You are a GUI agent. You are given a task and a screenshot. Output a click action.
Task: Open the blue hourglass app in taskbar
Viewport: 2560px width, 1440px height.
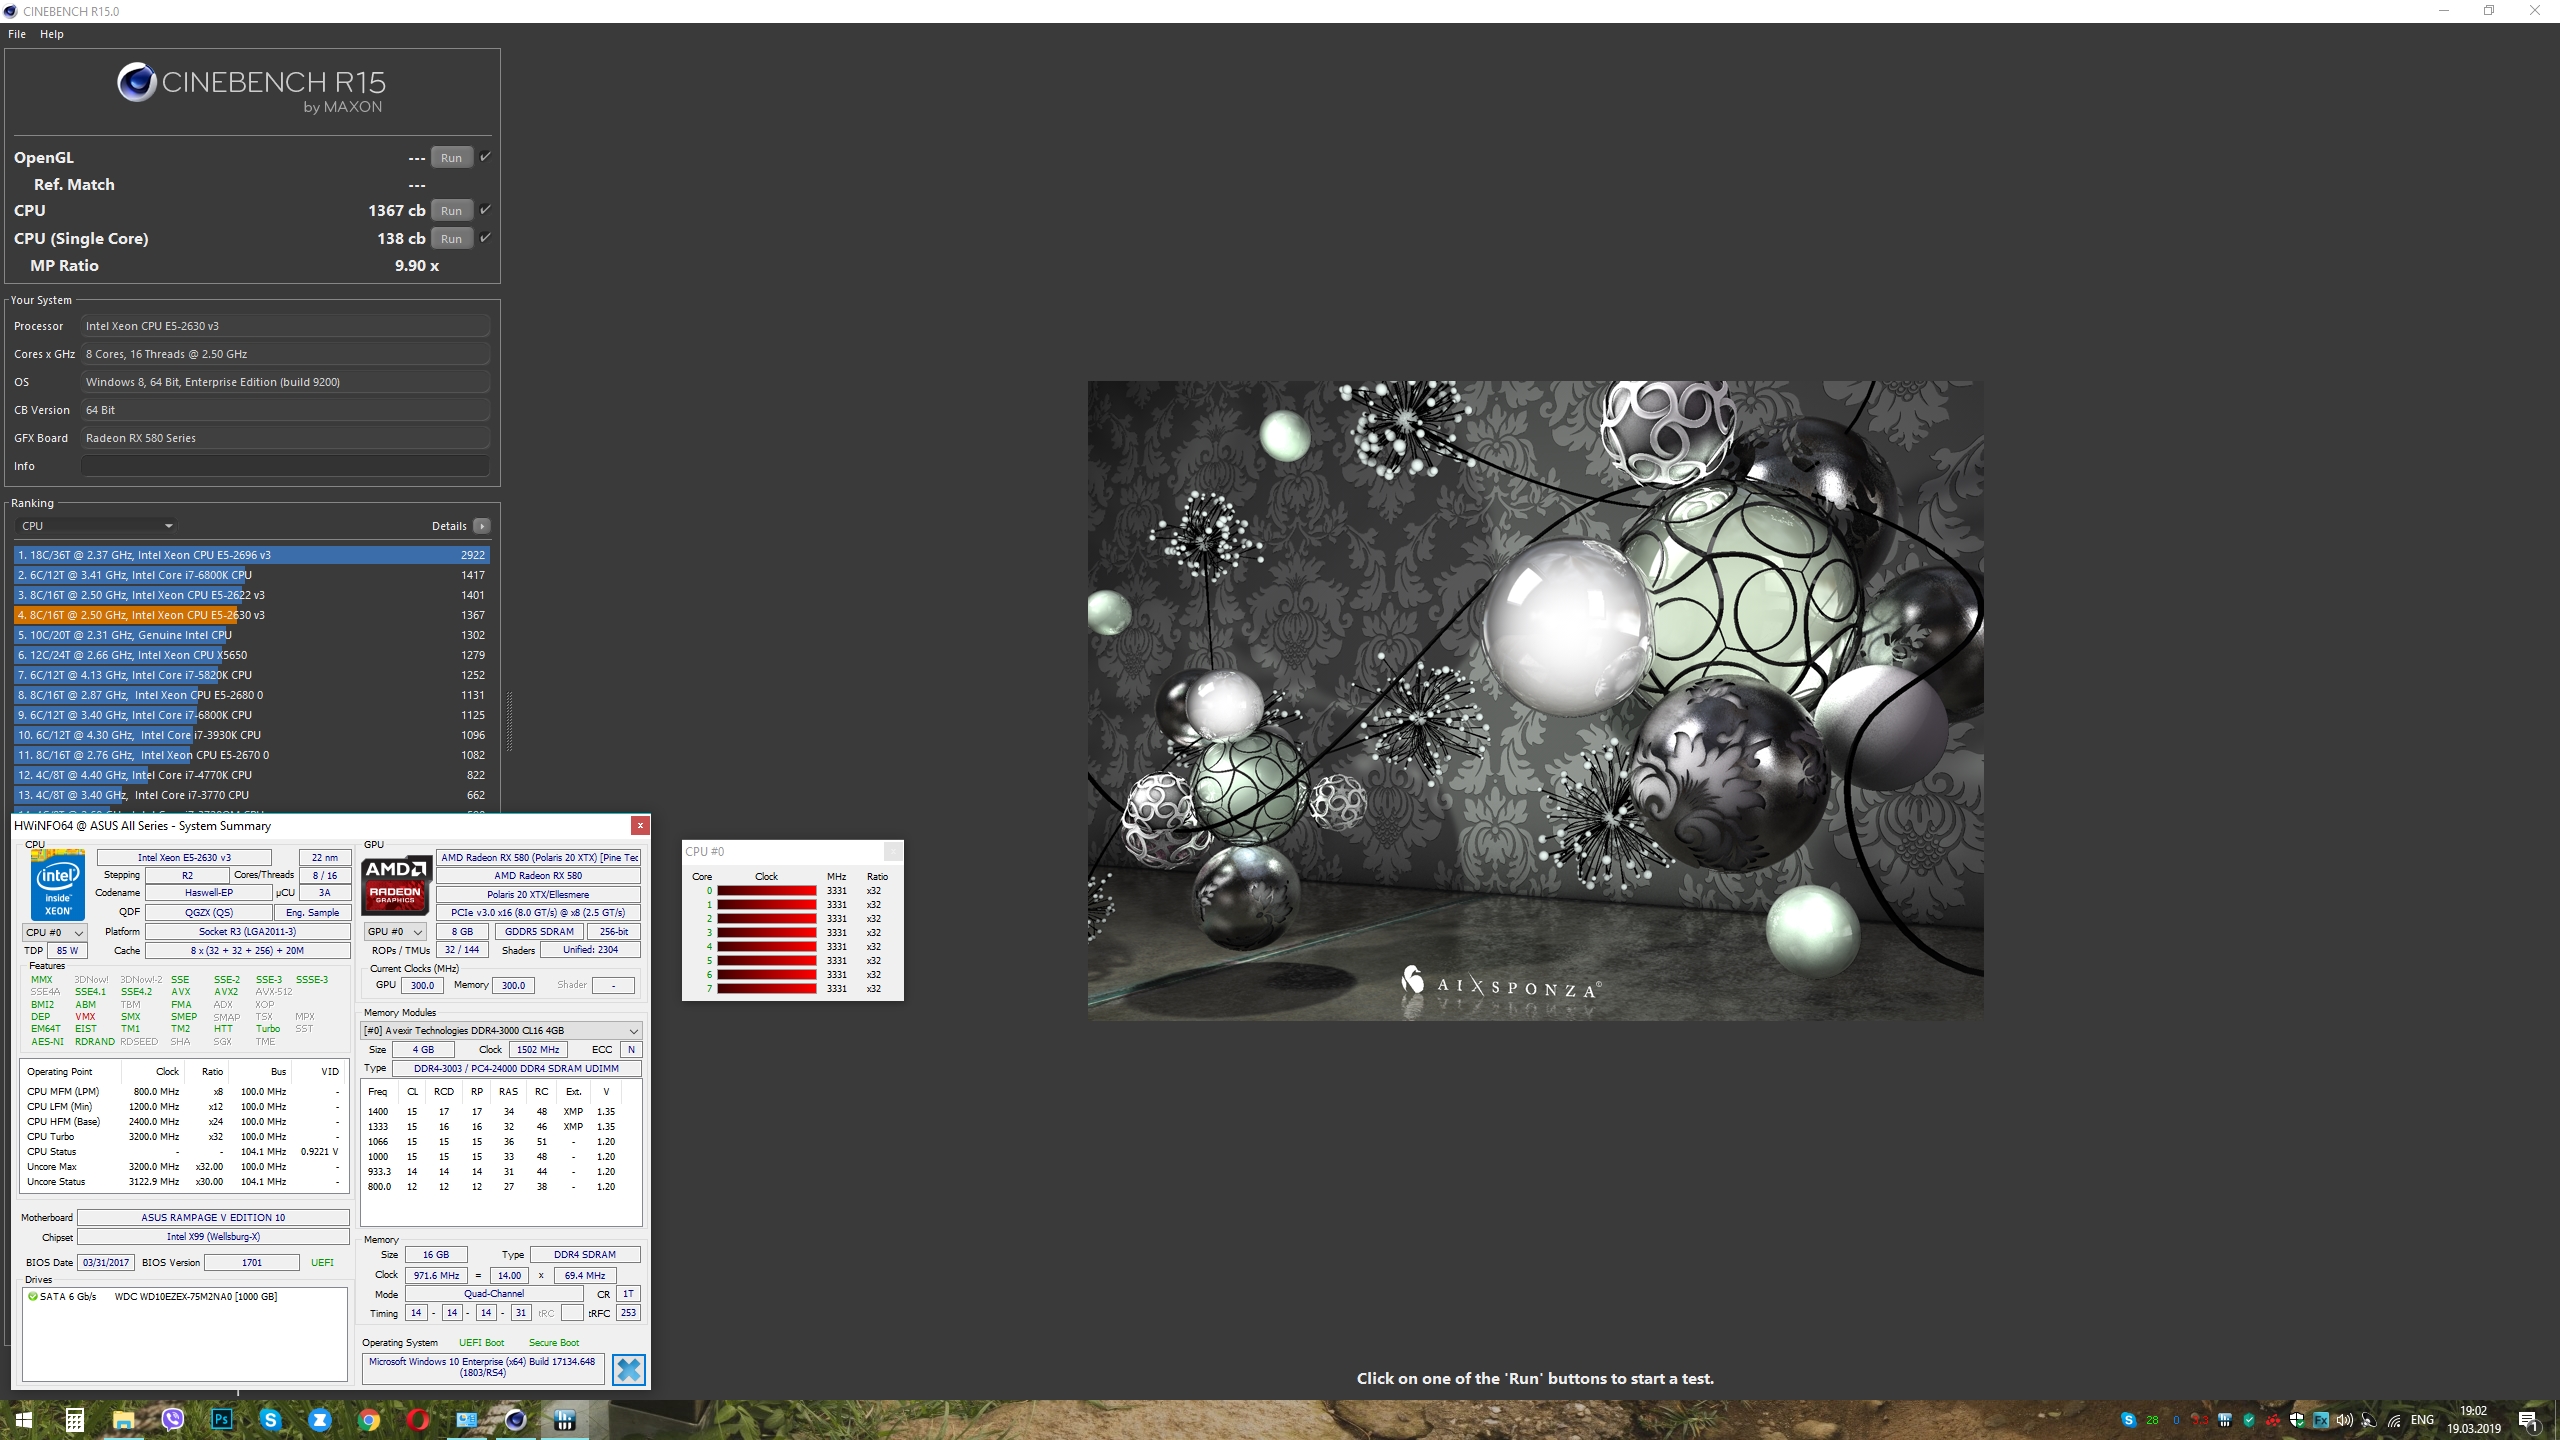(x=319, y=1420)
